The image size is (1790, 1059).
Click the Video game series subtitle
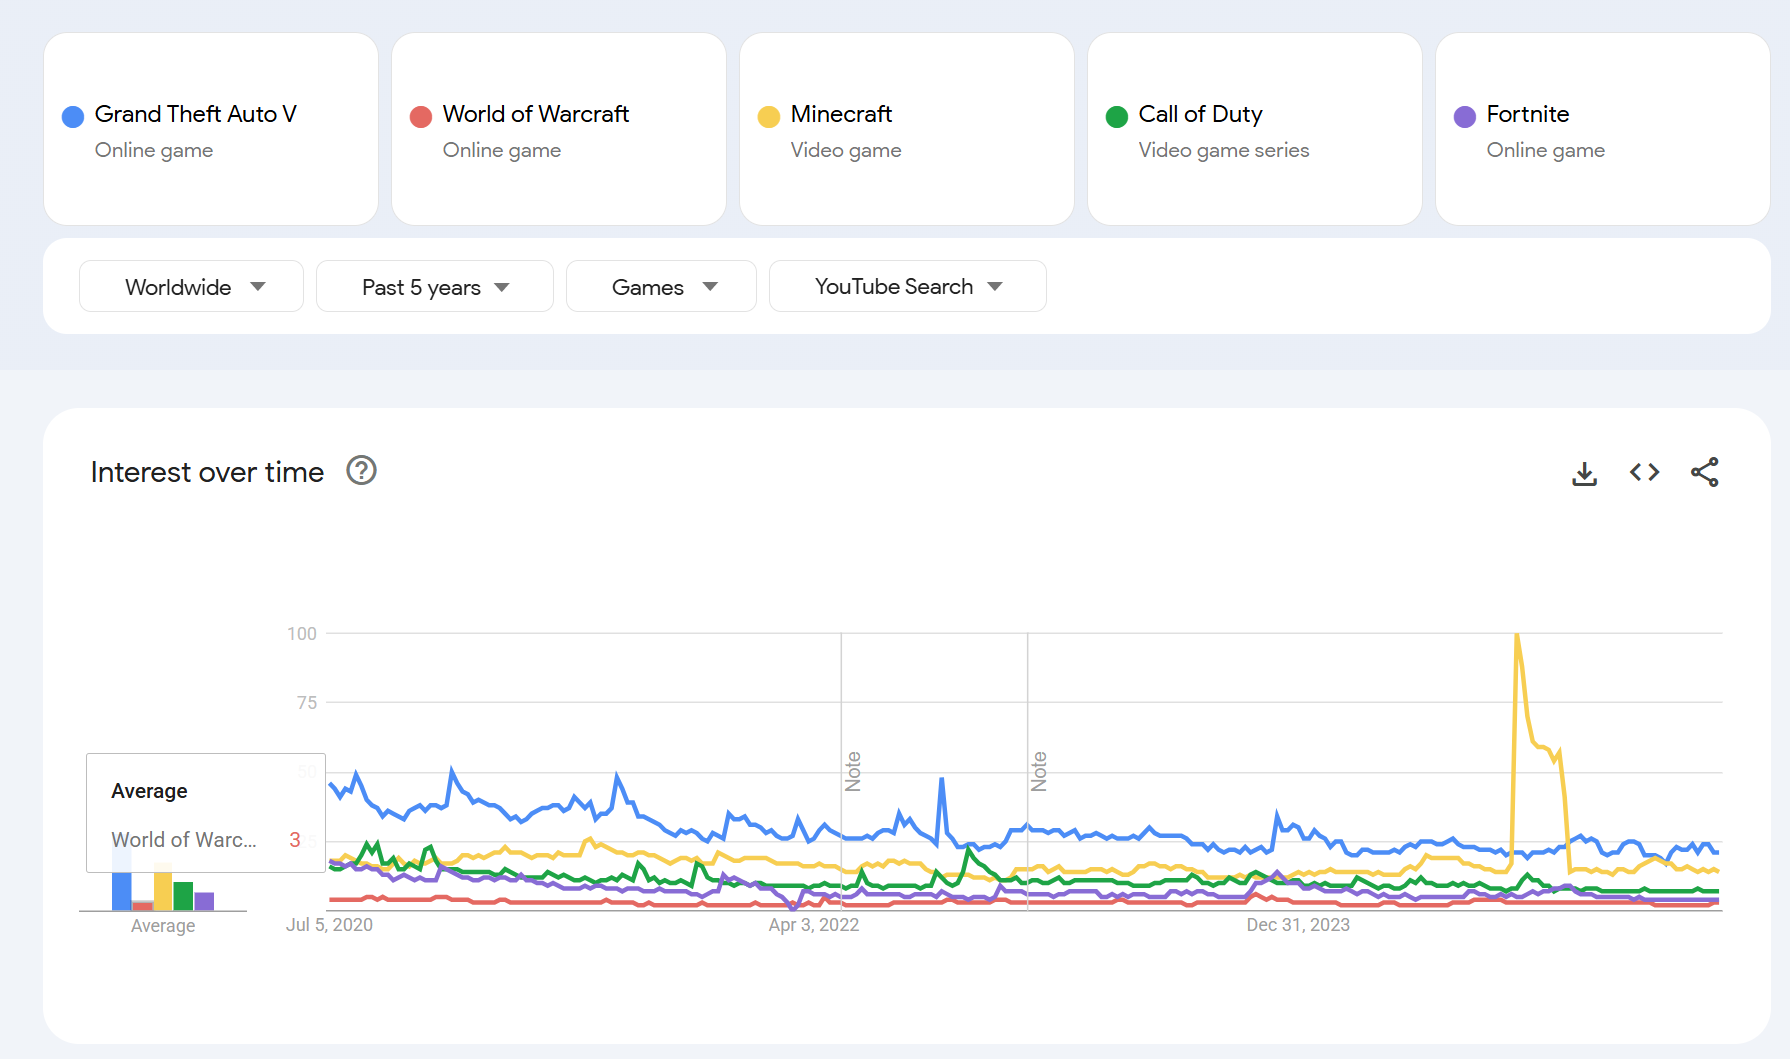tap(1223, 150)
